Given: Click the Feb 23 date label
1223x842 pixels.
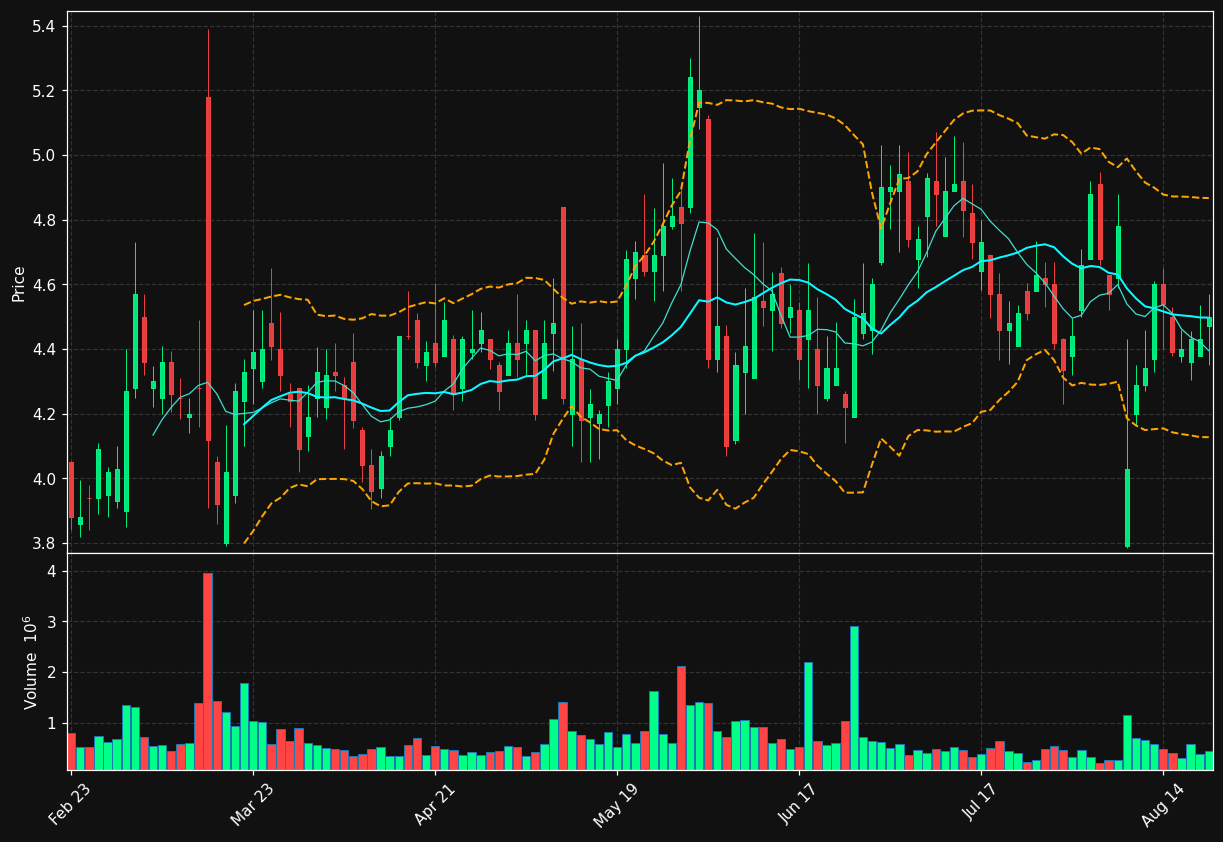Looking at the screenshot, I should [70, 803].
